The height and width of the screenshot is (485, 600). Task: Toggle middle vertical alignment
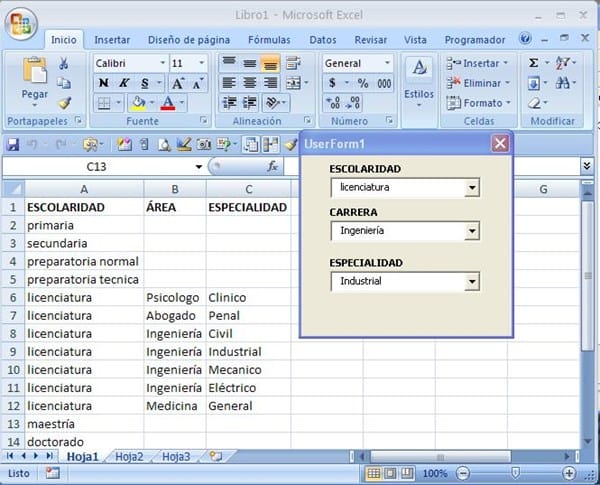point(250,63)
